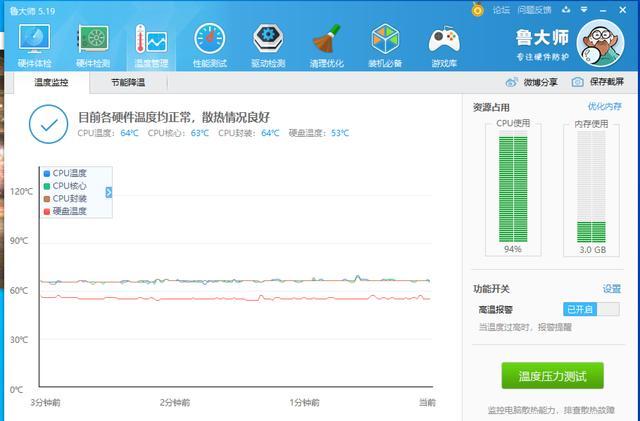Open the 装机必备 cube icon
640x421 pixels.
tap(385, 45)
